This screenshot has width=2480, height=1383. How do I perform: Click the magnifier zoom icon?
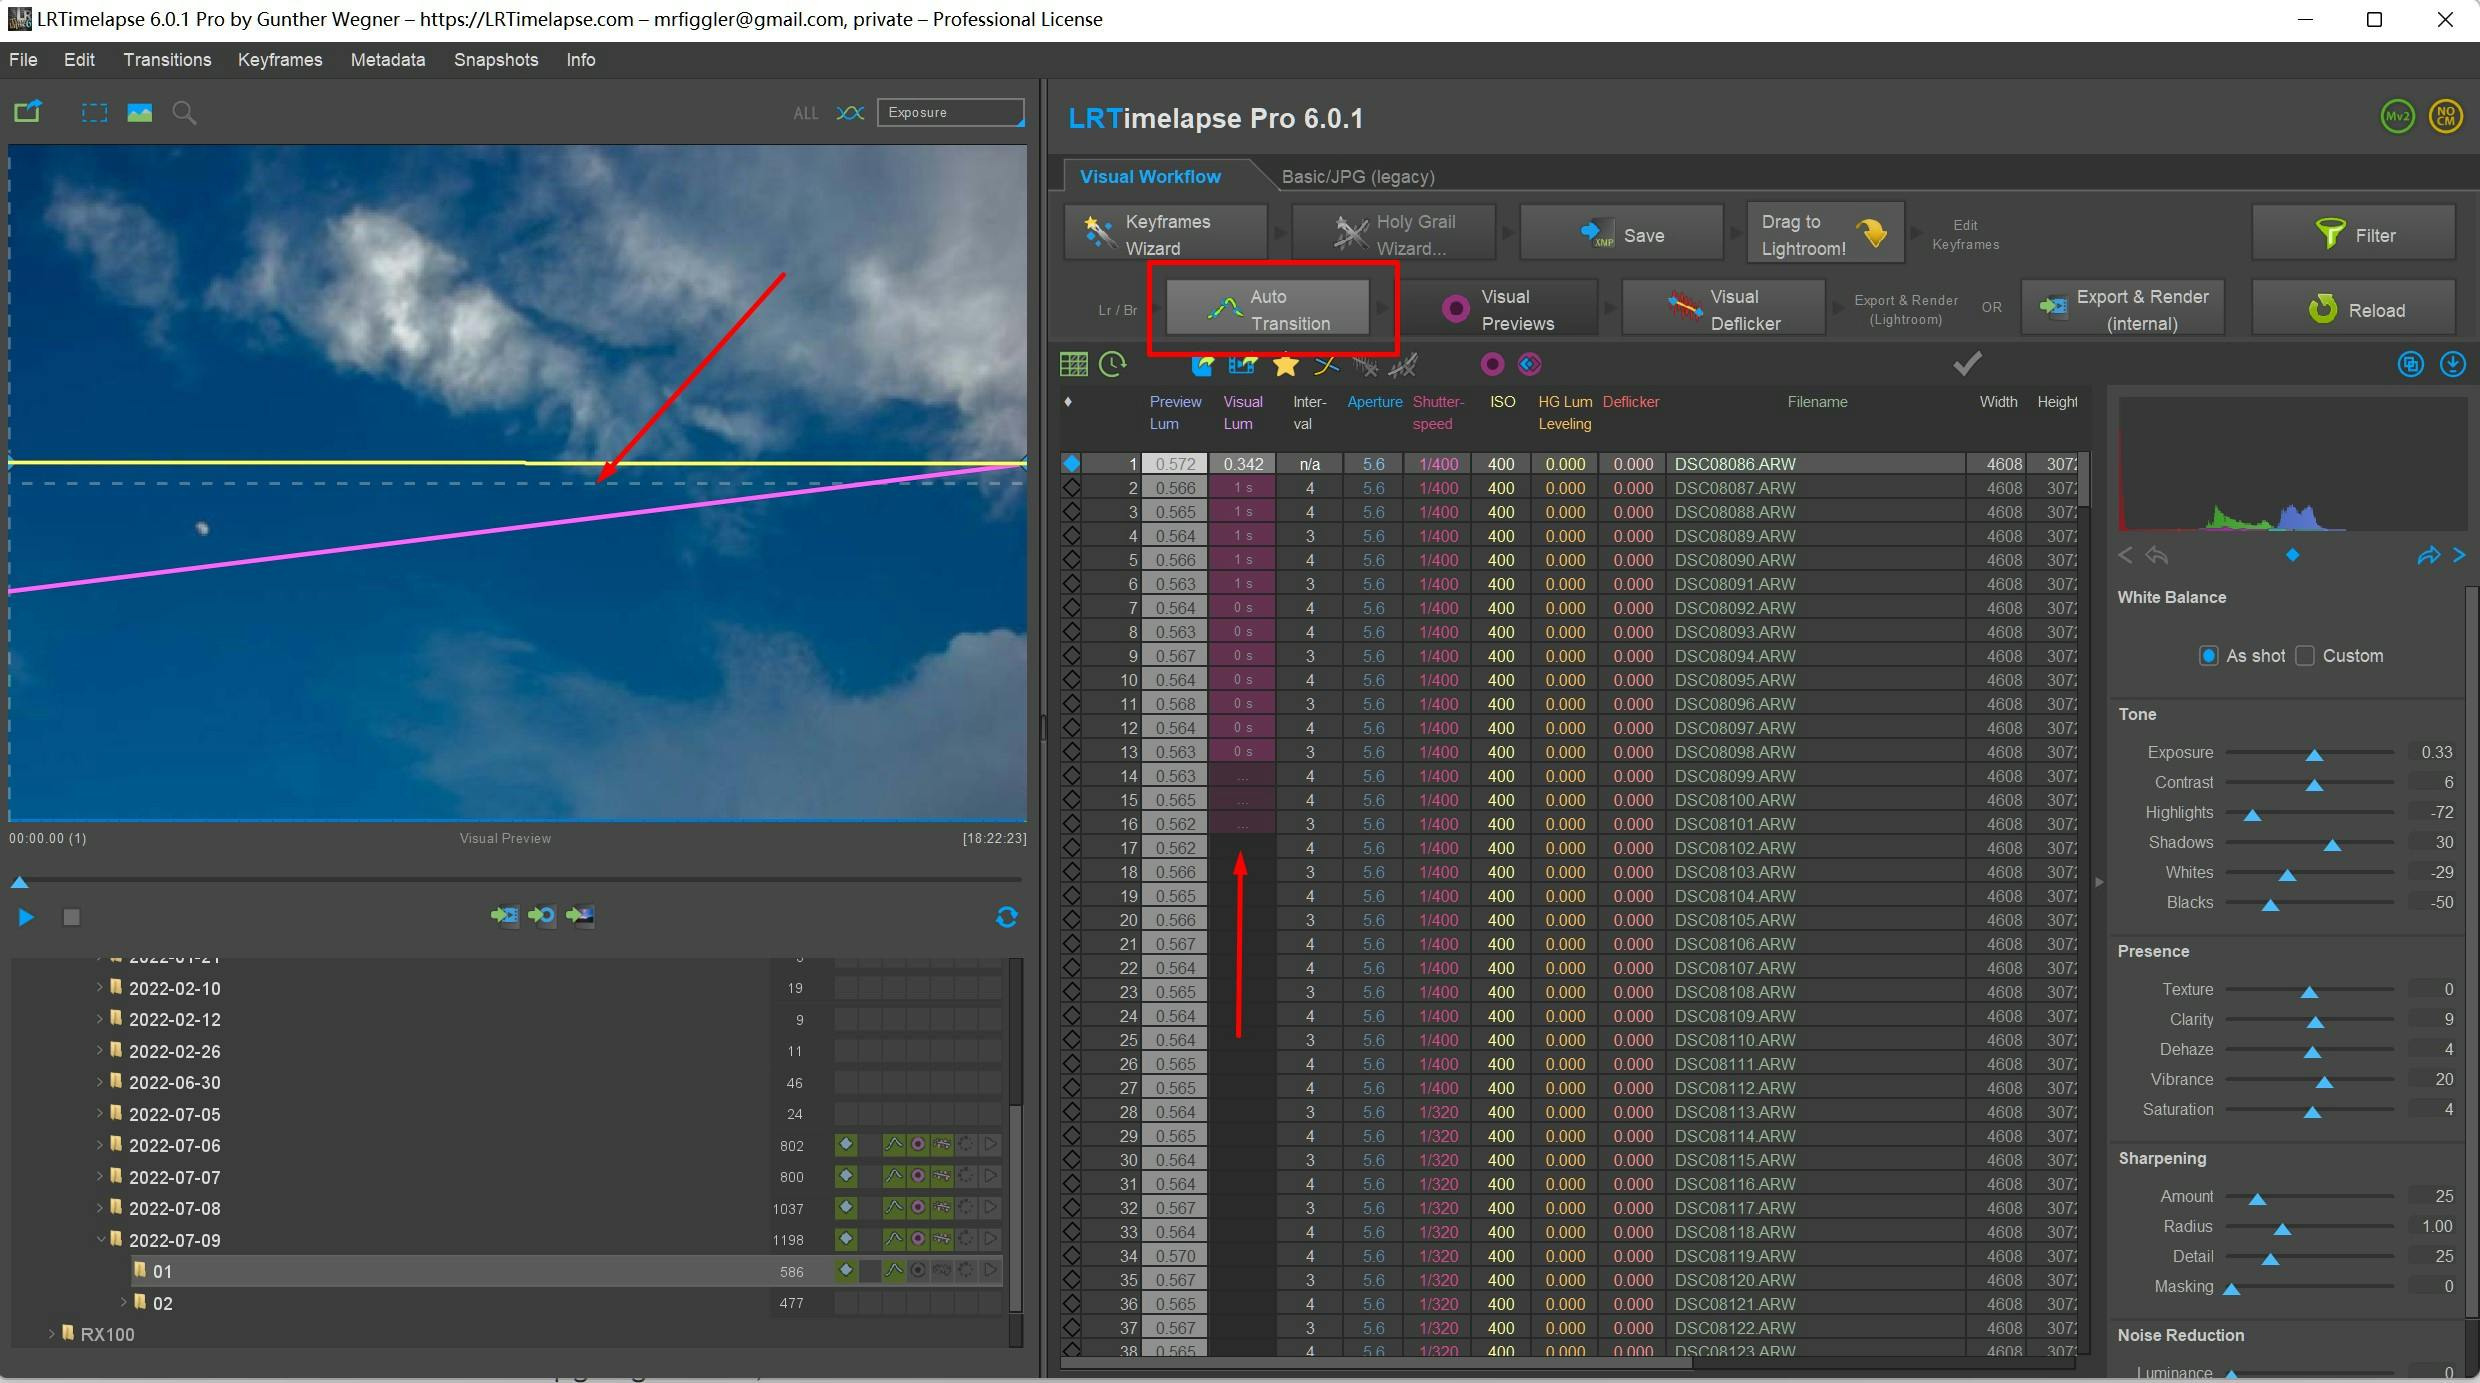pyautogui.click(x=184, y=113)
